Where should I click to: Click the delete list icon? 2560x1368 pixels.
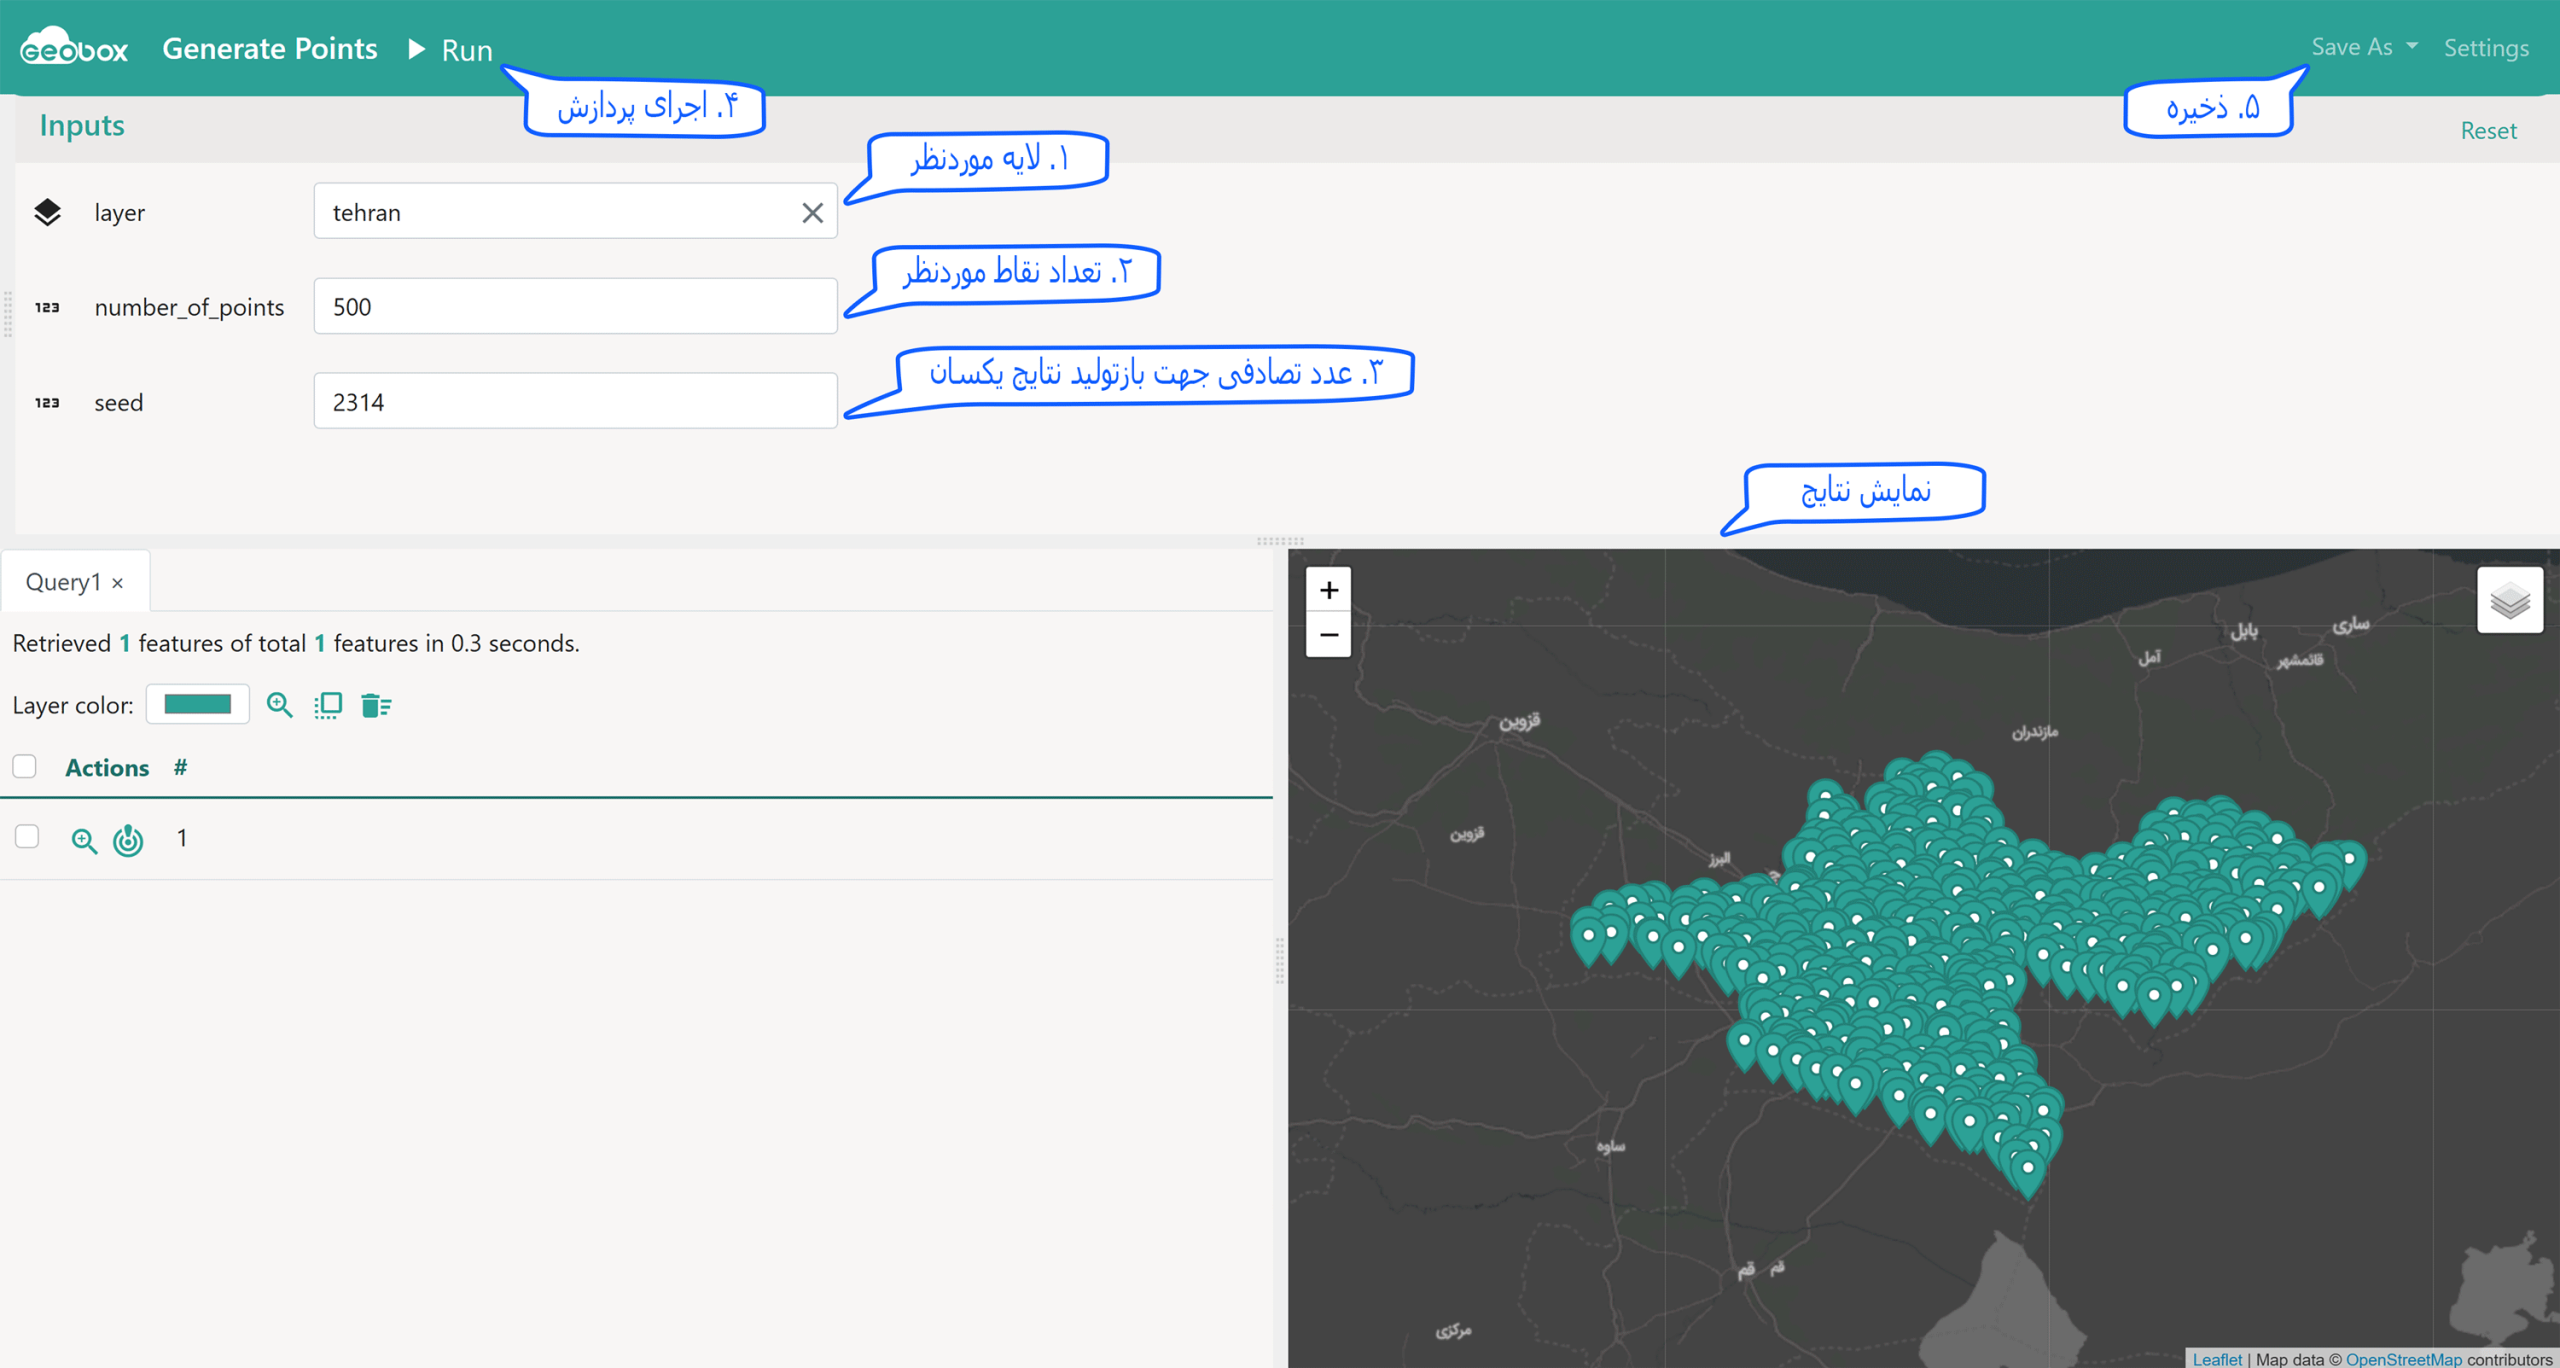[376, 705]
